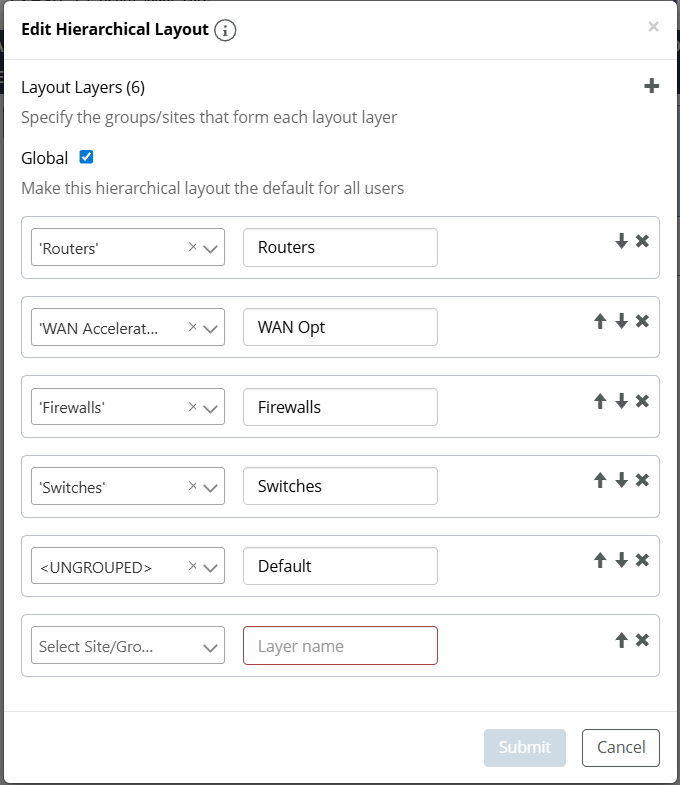The image size is (680, 785).
Task: Remove the empty last layer row
Action: coord(642,640)
